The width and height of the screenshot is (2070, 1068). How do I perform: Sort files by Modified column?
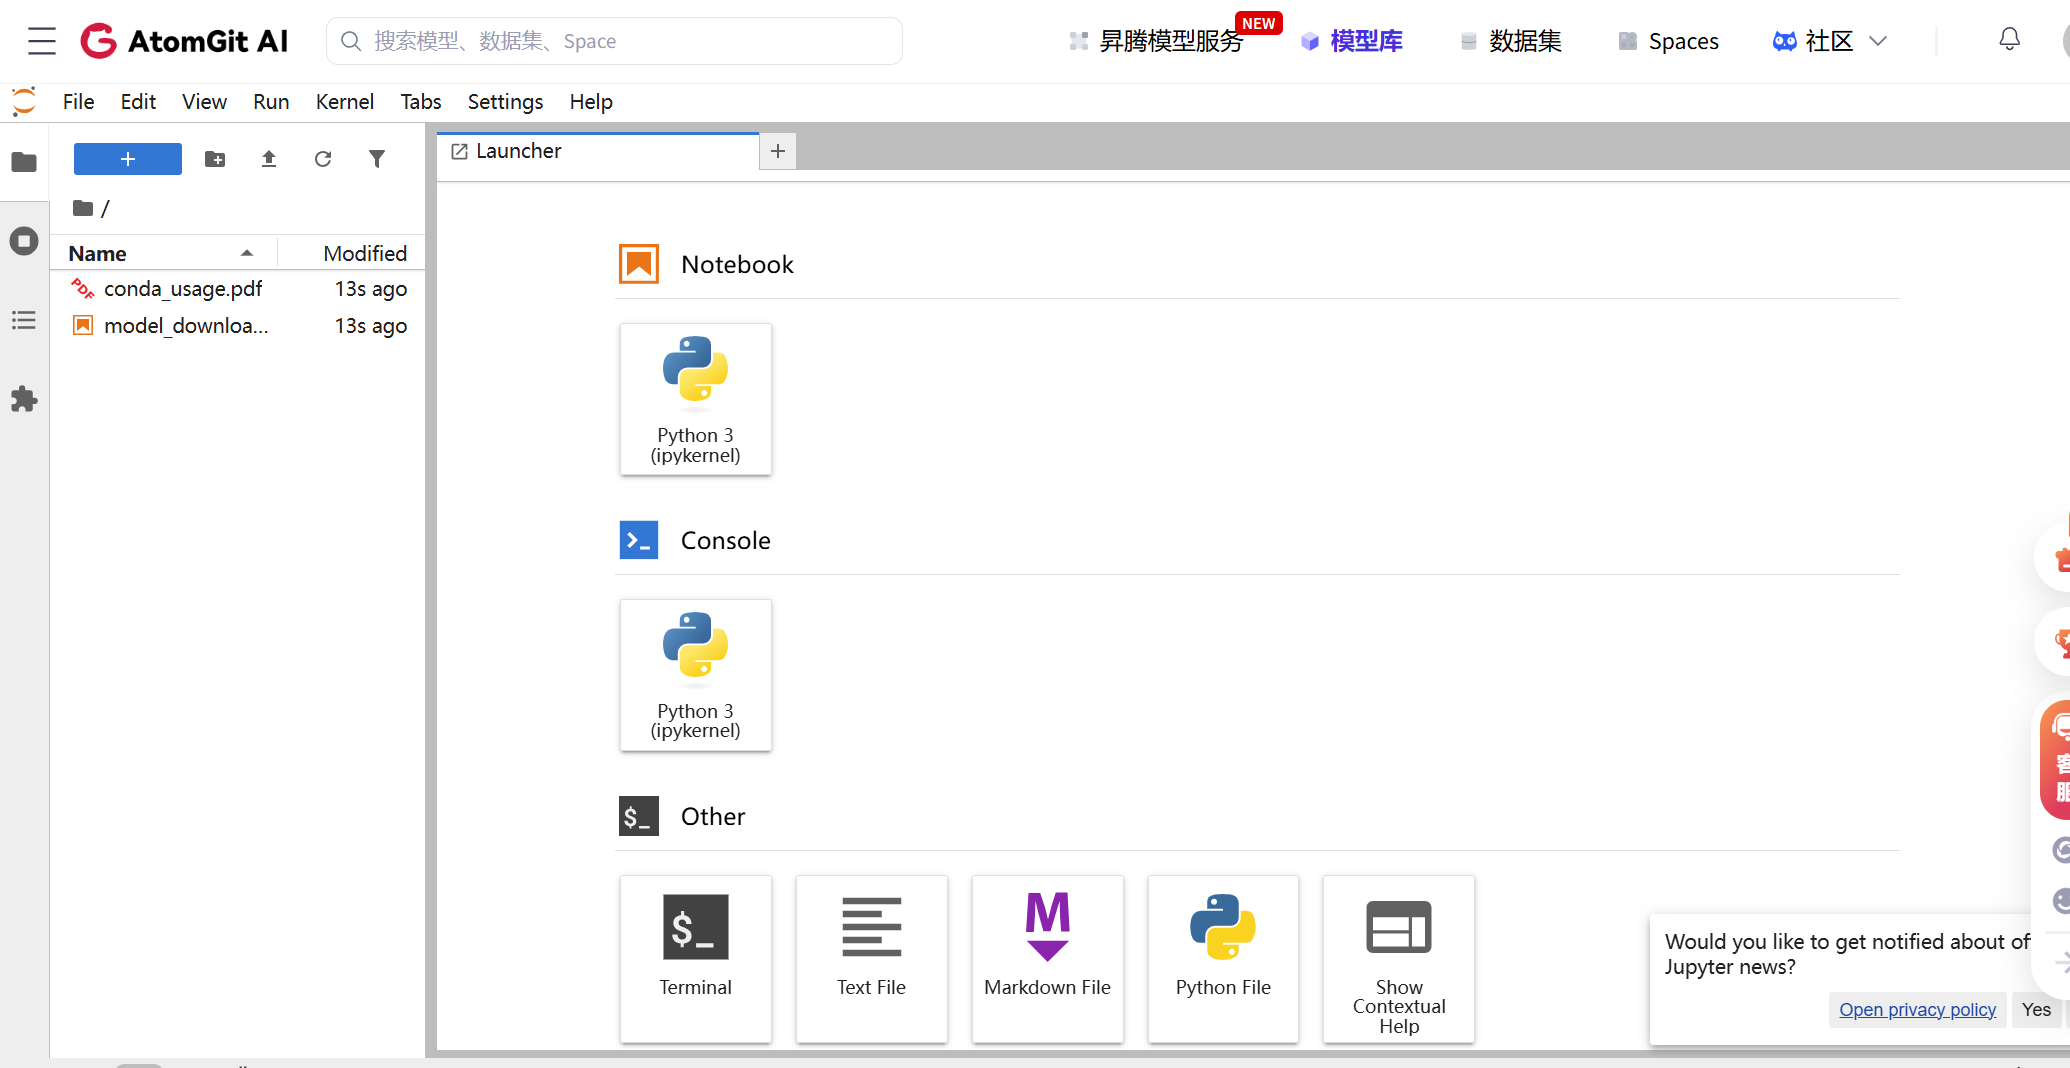351,253
